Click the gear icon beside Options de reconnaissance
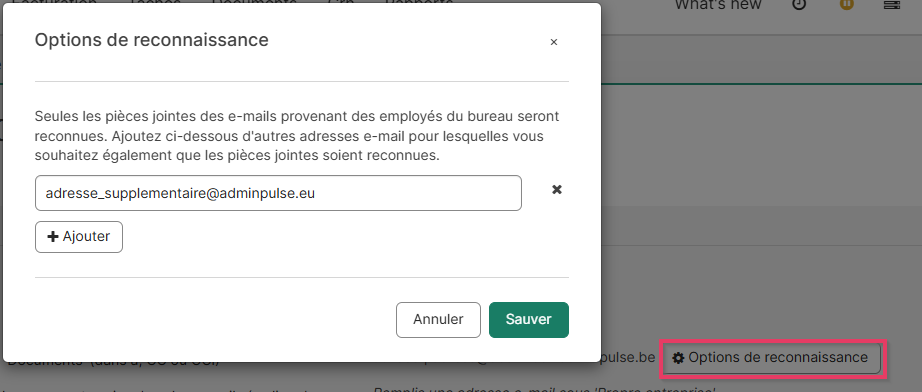 coord(678,357)
